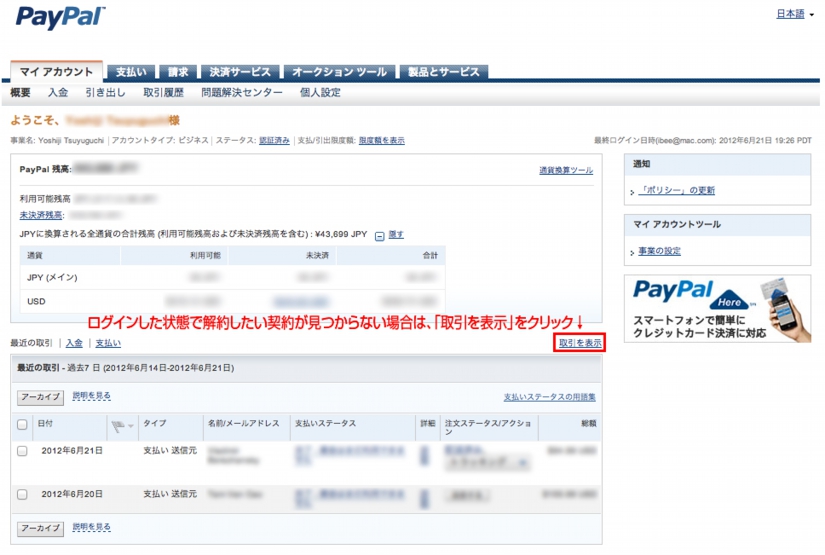Switch to the 支払い tab

coord(130,72)
